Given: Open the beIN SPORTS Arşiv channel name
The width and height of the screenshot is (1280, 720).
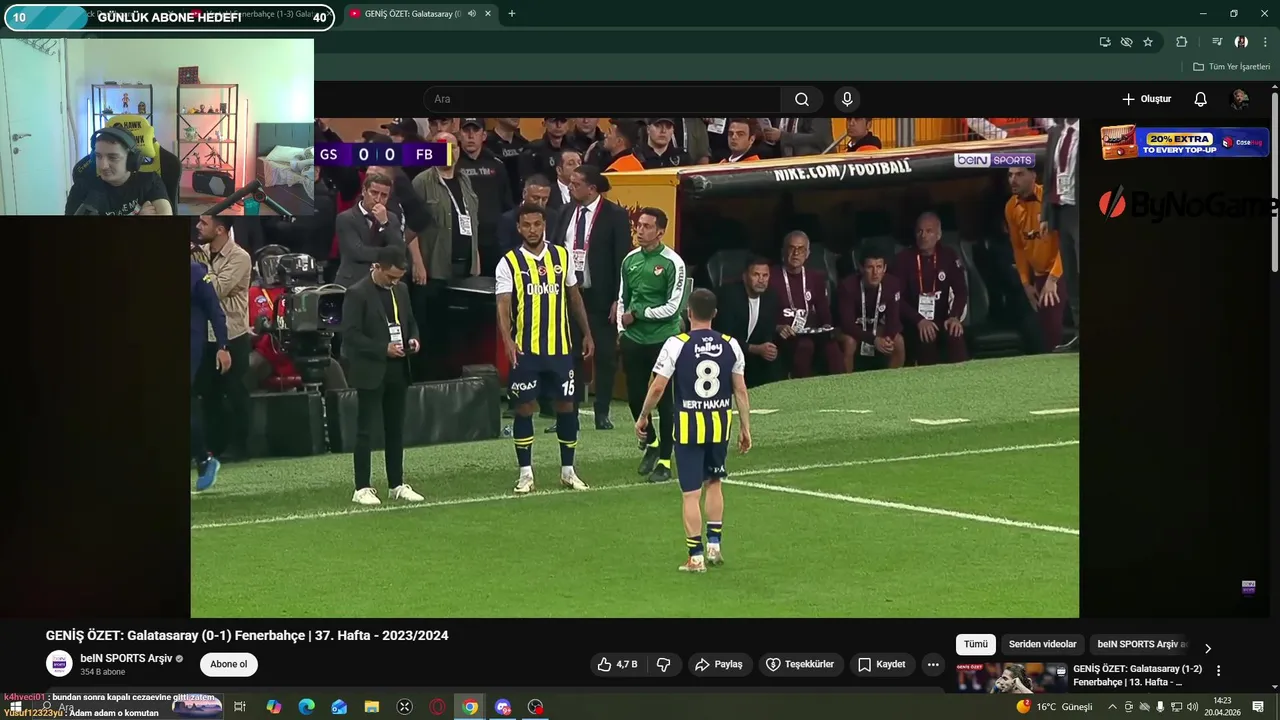Looking at the screenshot, I should coord(126,658).
